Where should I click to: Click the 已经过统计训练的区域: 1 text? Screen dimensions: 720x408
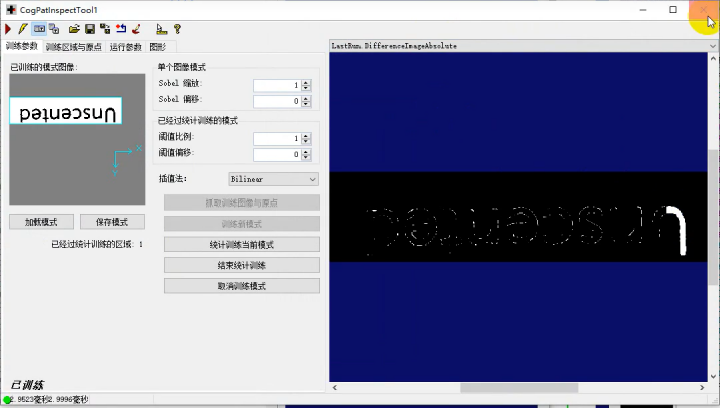pyautogui.click(x=97, y=245)
